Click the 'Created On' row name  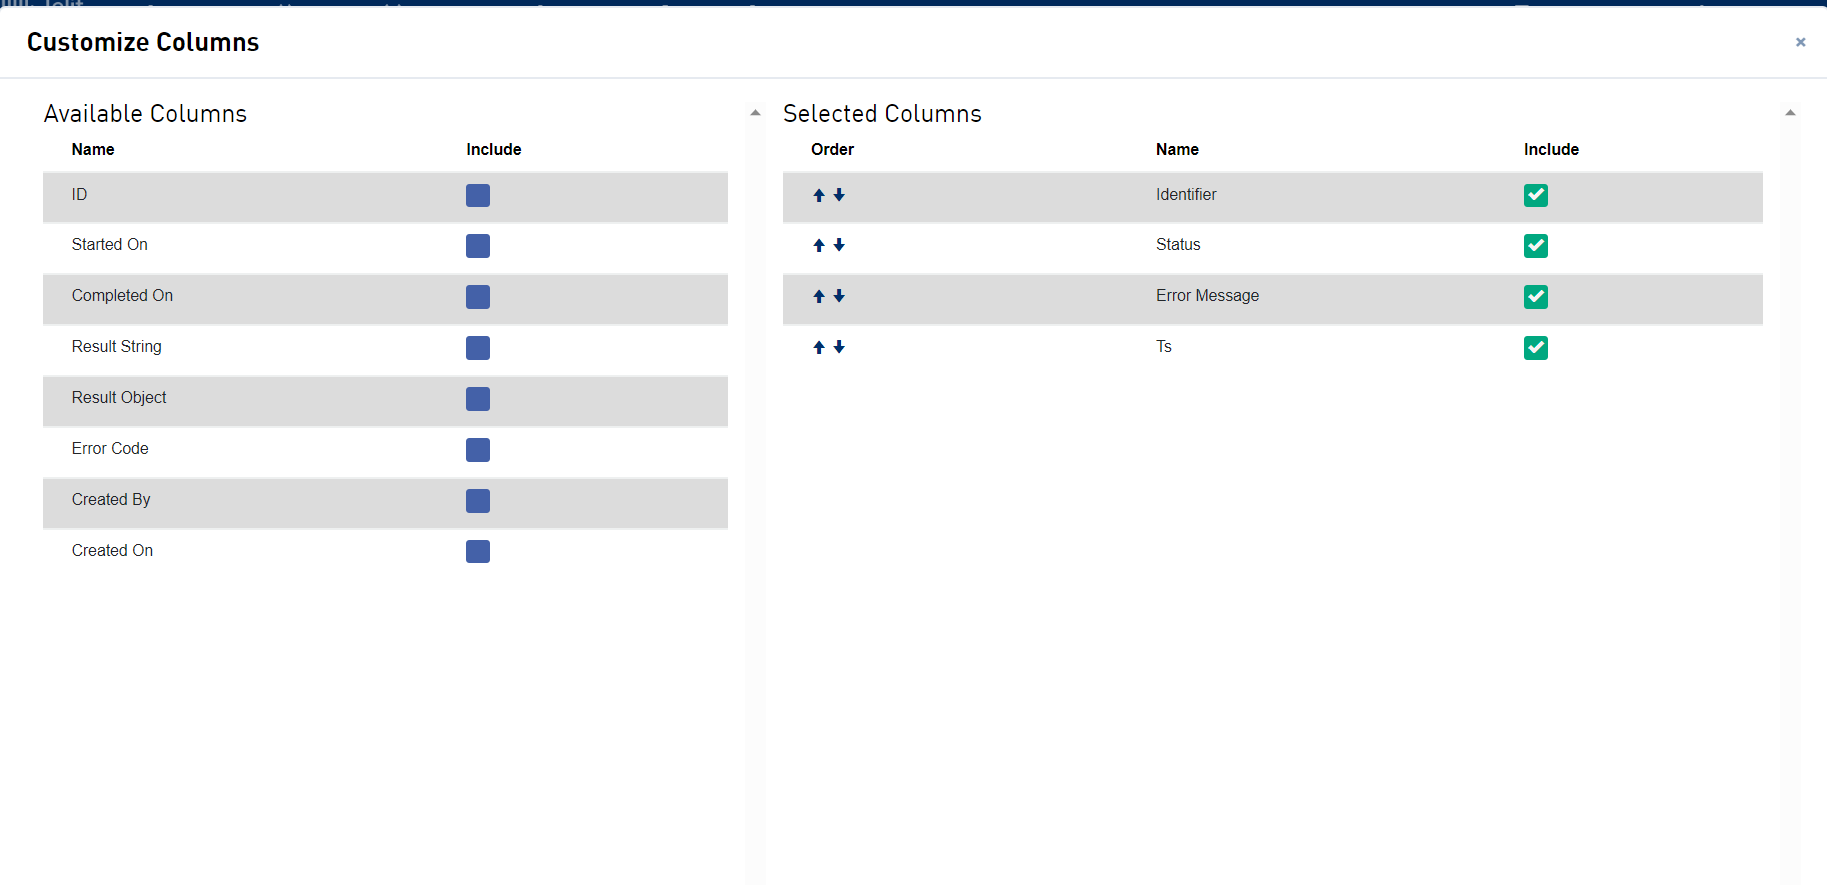(x=112, y=551)
